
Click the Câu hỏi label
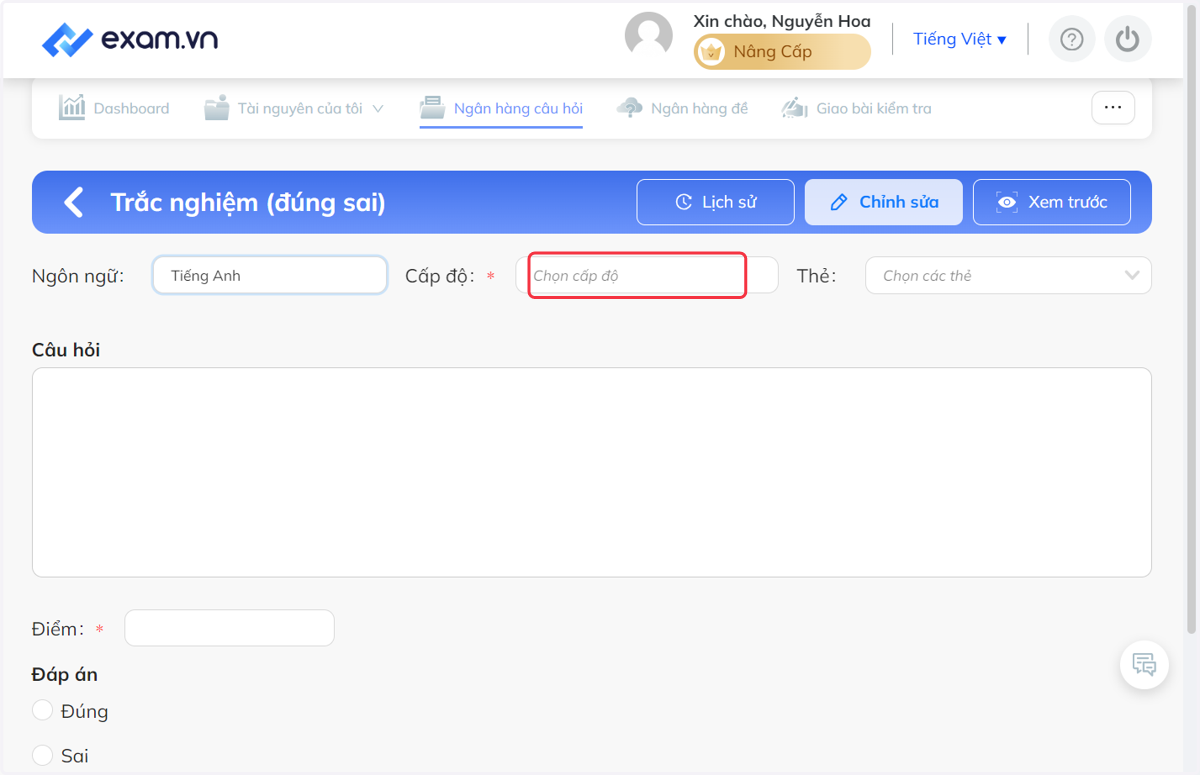66,350
